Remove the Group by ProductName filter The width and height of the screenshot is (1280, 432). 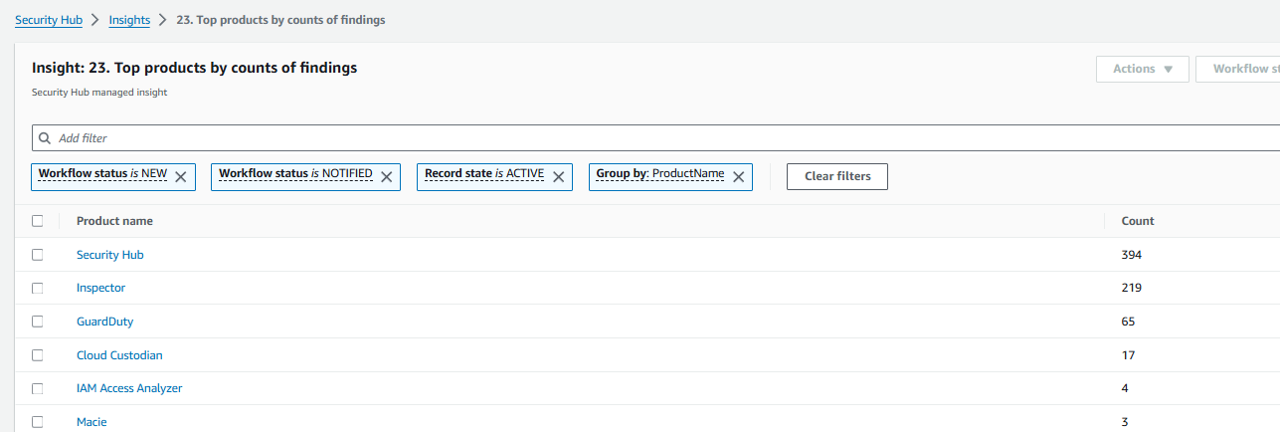point(738,177)
